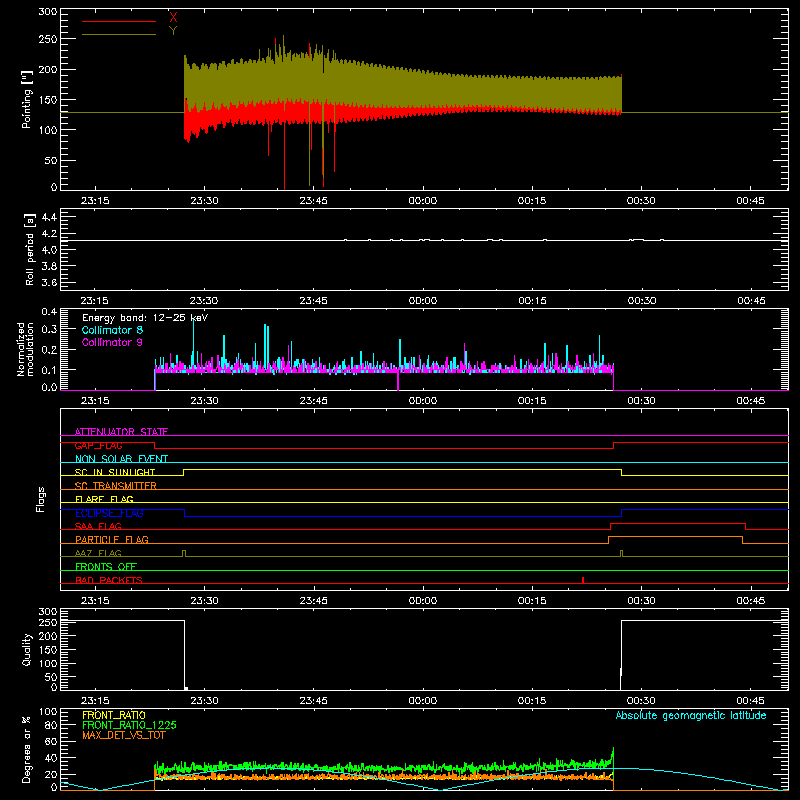
Task: Click the 00:45 tick label under Flags plot
Action: (751, 601)
